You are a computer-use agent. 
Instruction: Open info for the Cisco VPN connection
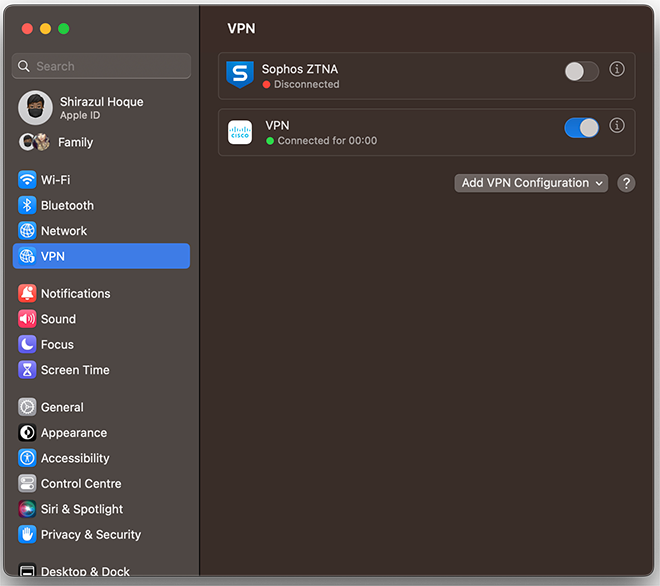tap(617, 126)
